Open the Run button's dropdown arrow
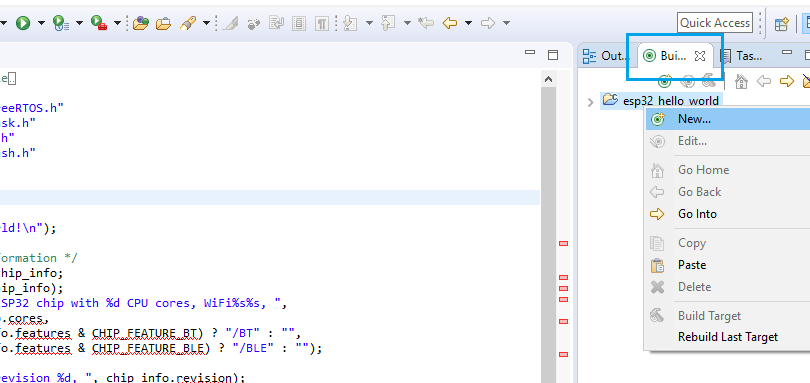The height and width of the screenshot is (383, 810). tap(41, 23)
